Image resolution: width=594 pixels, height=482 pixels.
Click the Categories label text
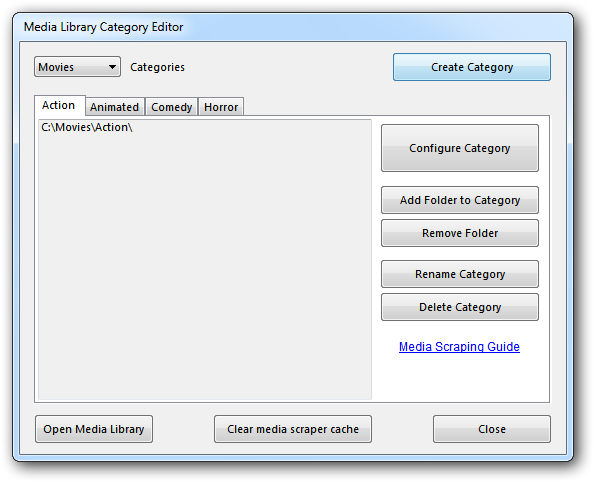[x=157, y=67]
